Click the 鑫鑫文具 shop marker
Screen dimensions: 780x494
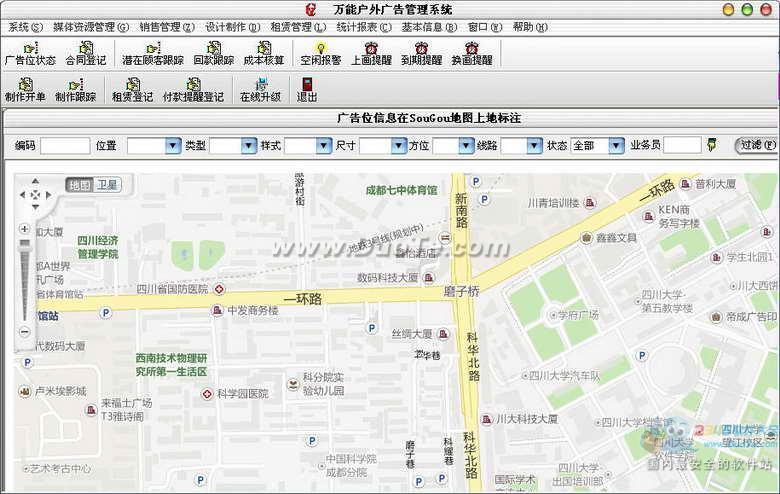point(586,238)
